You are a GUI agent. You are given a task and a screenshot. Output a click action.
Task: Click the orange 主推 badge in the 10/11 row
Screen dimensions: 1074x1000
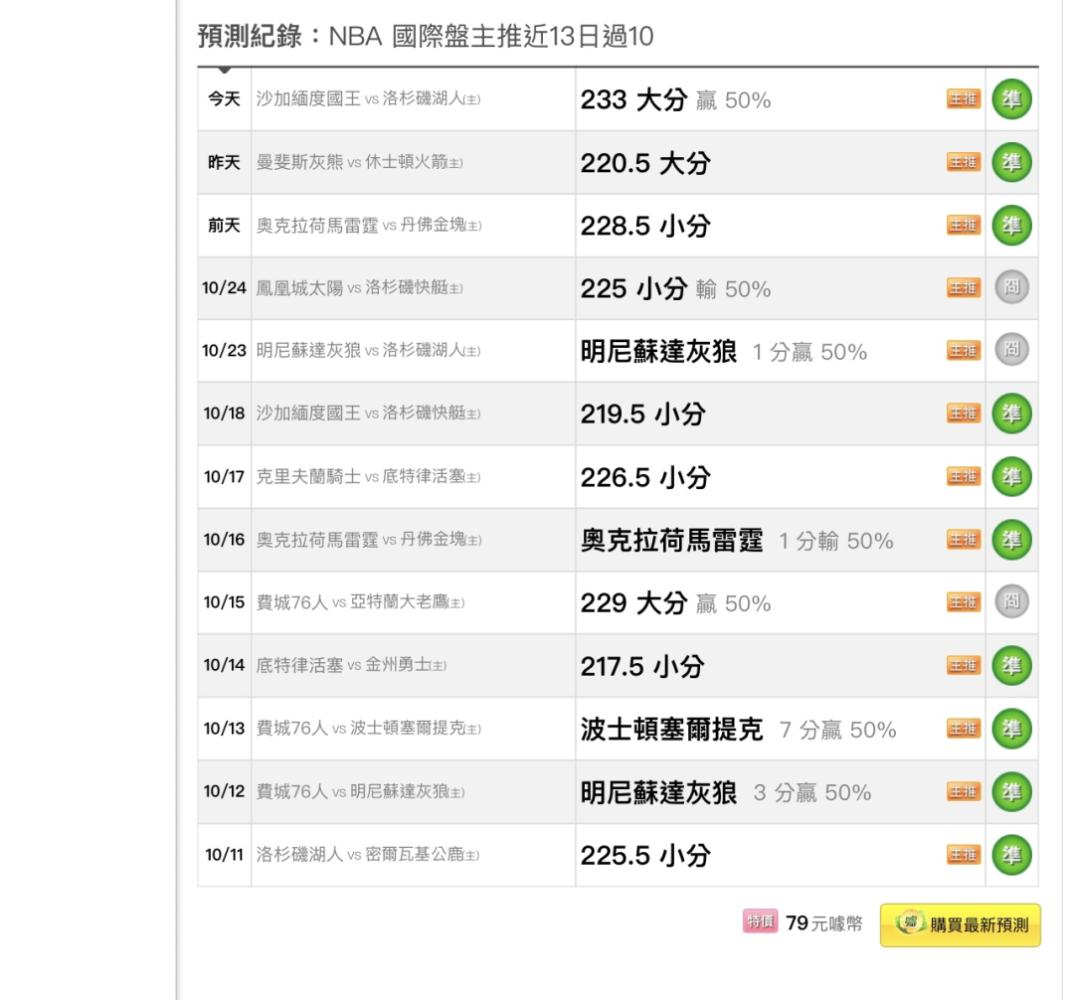point(964,855)
